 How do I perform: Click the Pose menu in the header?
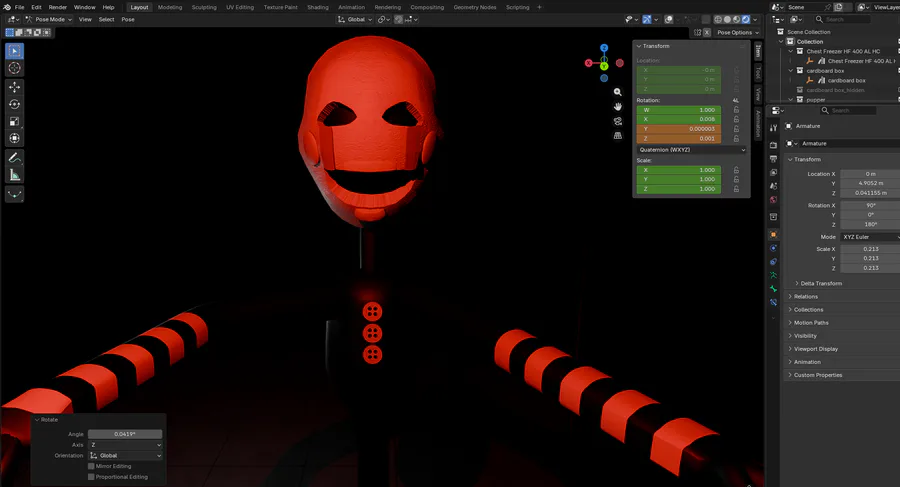coord(128,19)
